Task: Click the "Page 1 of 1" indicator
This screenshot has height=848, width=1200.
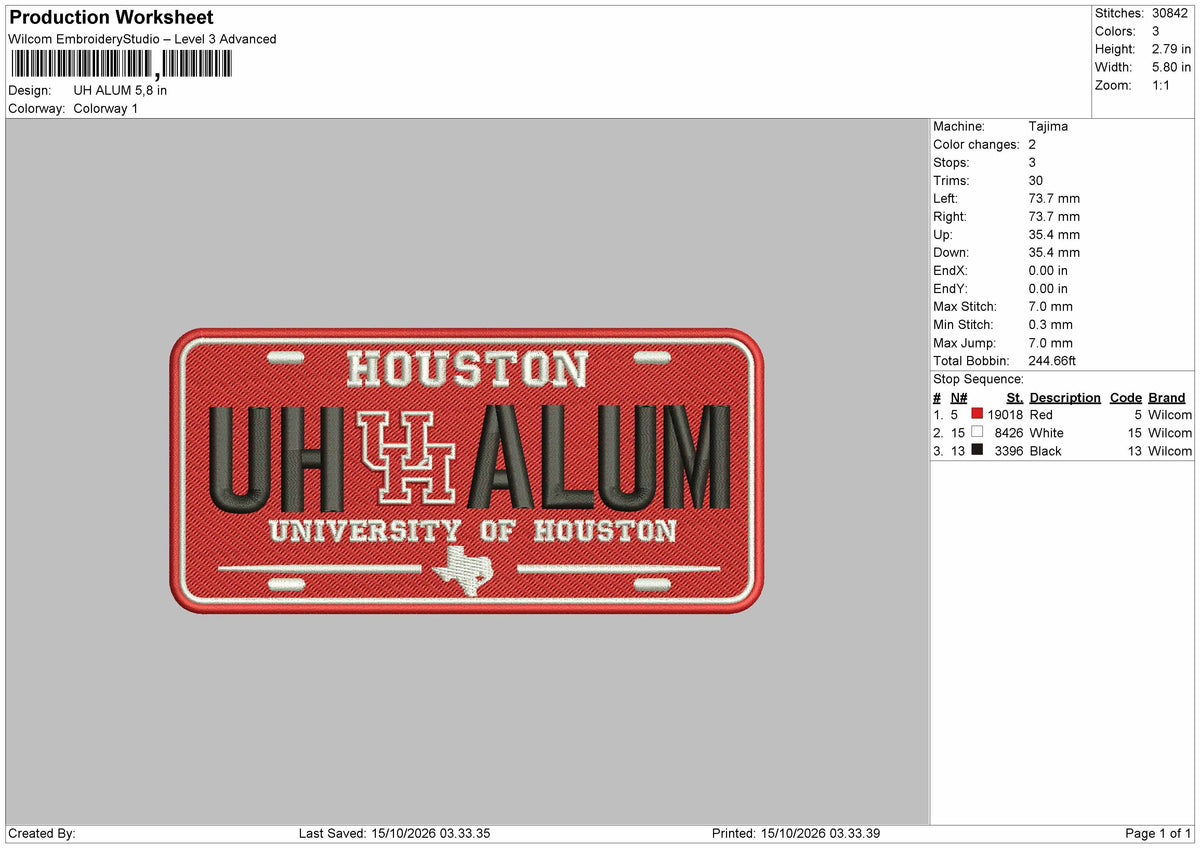Action: point(1158,833)
